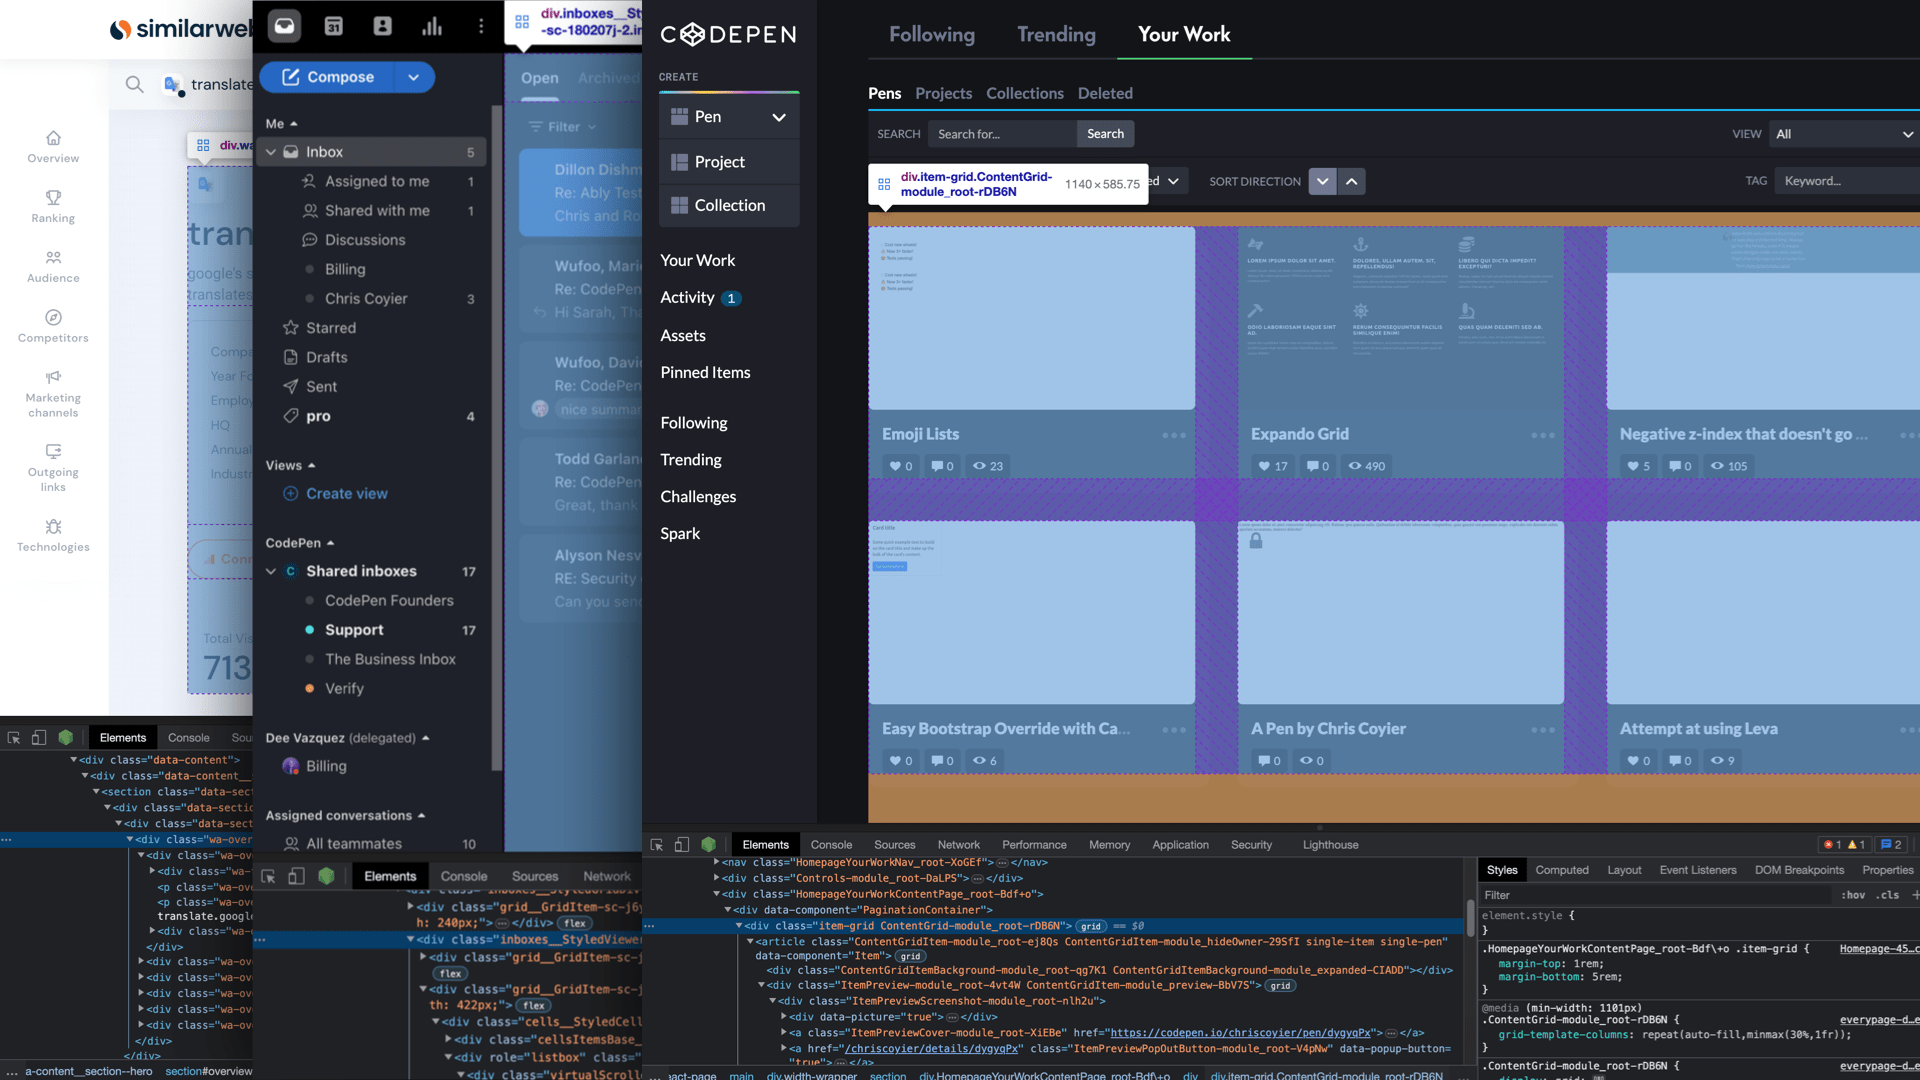Open the analytics bar chart icon

click(432, 26)
